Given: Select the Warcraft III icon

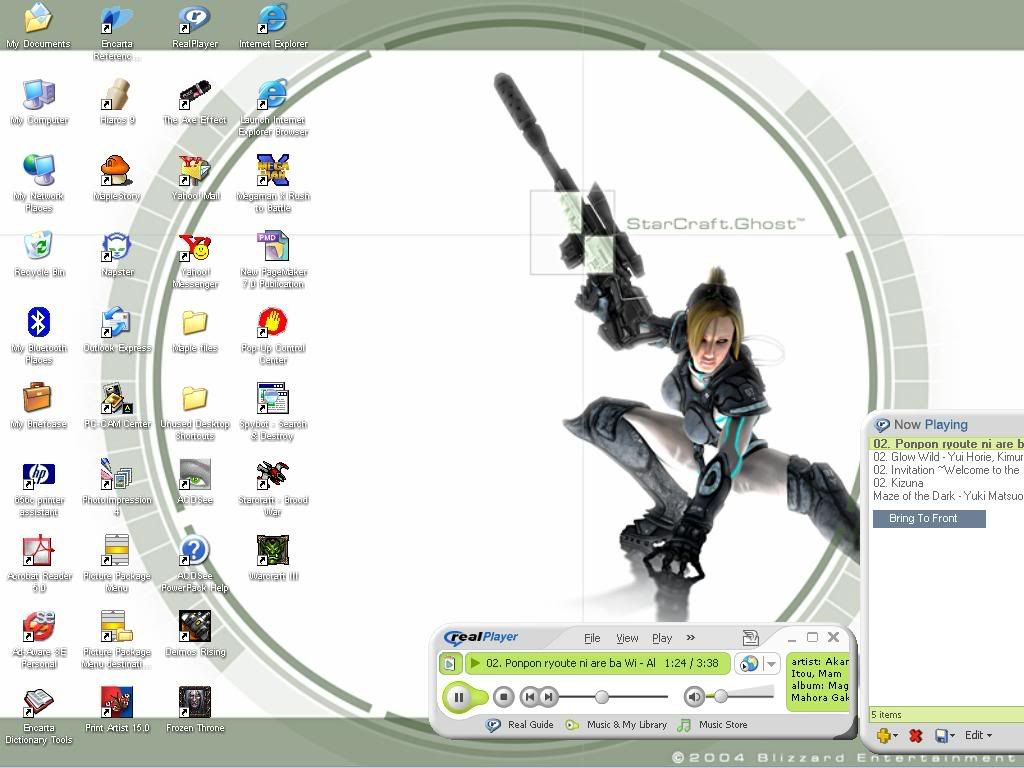Looking at the screenshot, I should pyautogui.click(x=273, y=558).
